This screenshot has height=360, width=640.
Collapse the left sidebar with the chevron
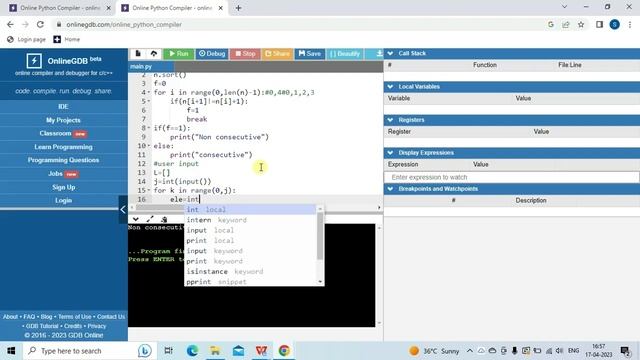click(x=123, y=209)
